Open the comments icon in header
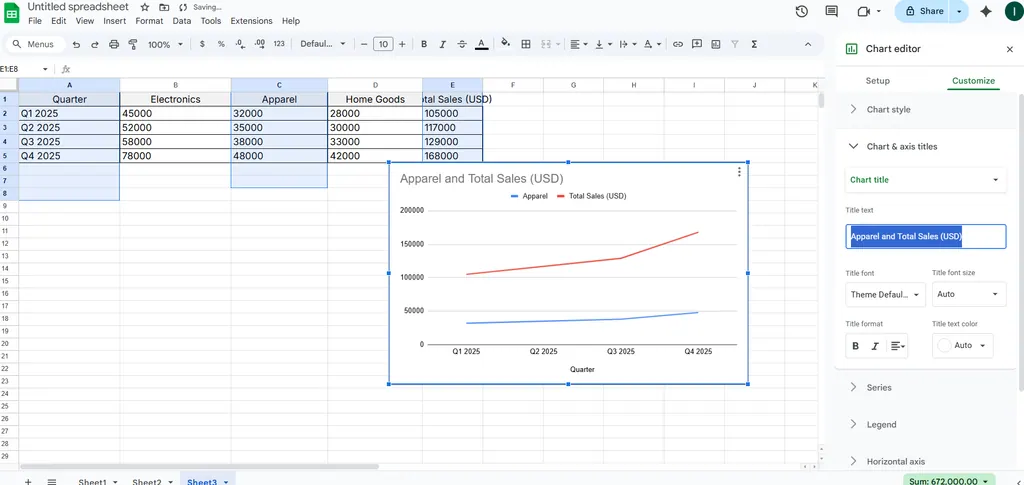Viewport: 1024px width, 485px height. click(831, 11)
